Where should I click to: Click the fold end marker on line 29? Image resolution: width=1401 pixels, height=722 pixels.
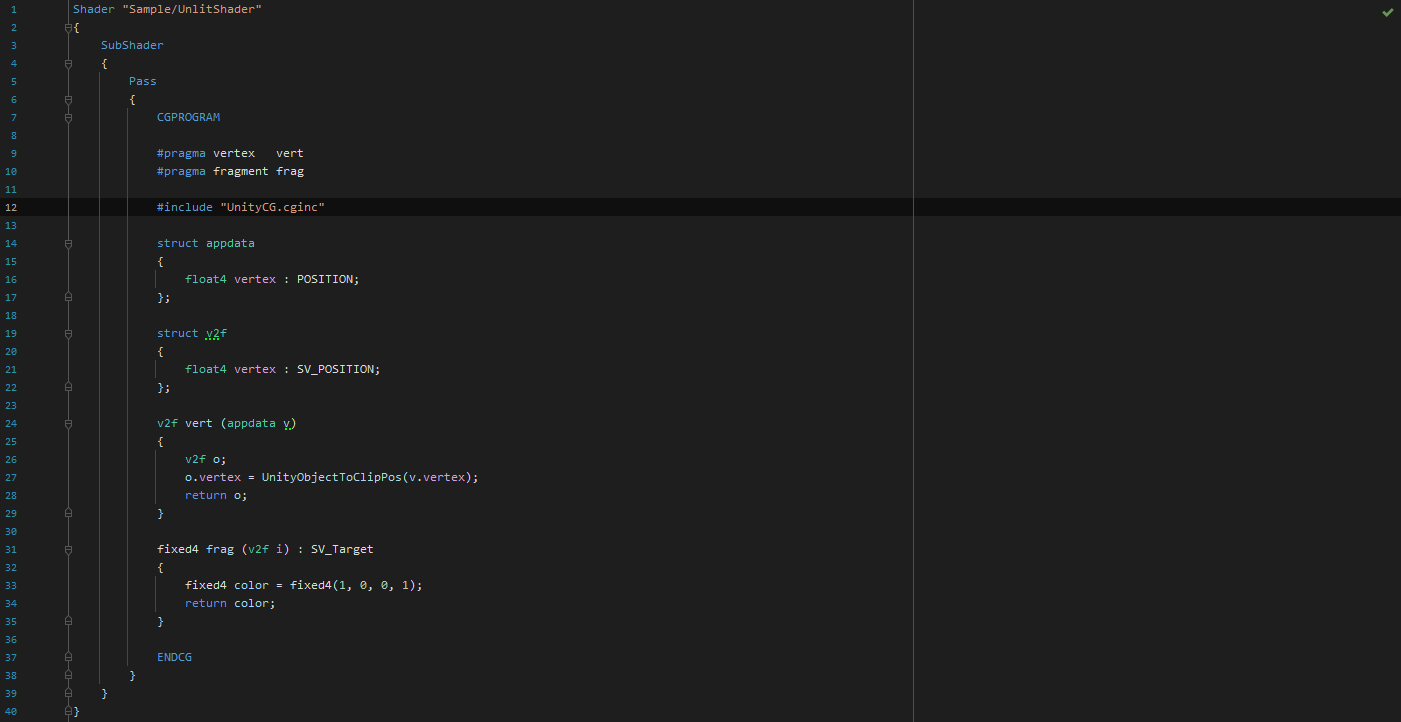click(68, 513)
